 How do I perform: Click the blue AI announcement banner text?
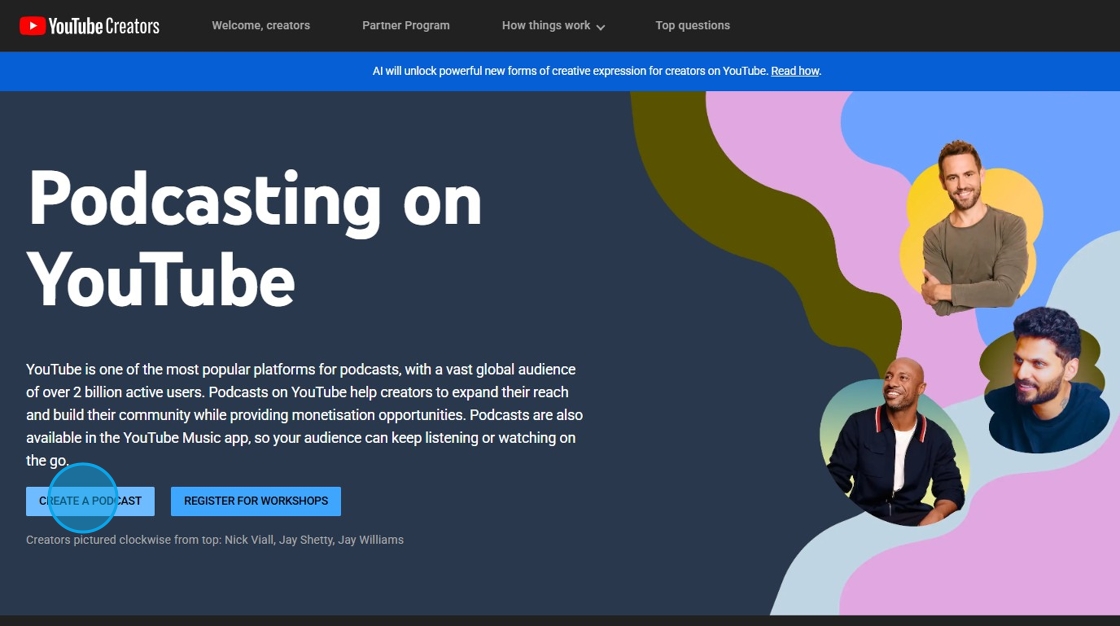pos(596,71)
